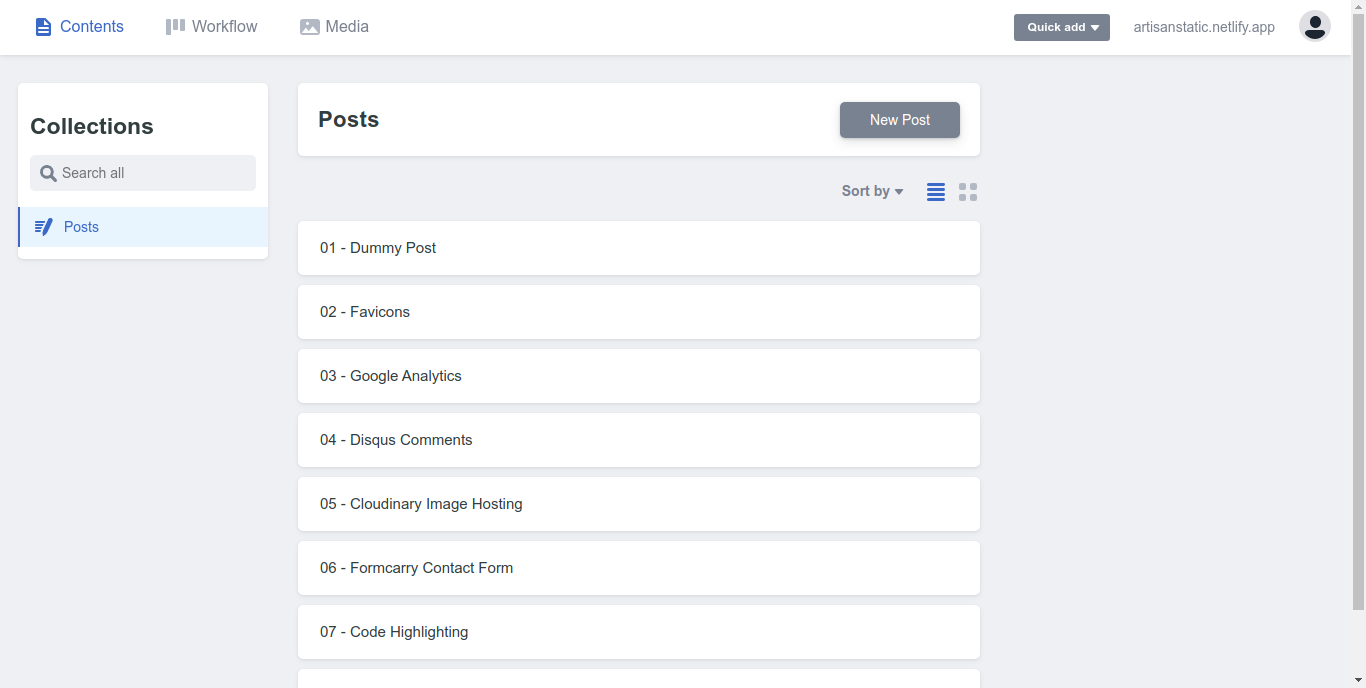Click the search magnifier icon
Image resolution: width=1366 pixels, height=688 pixels.
(48, 173)
